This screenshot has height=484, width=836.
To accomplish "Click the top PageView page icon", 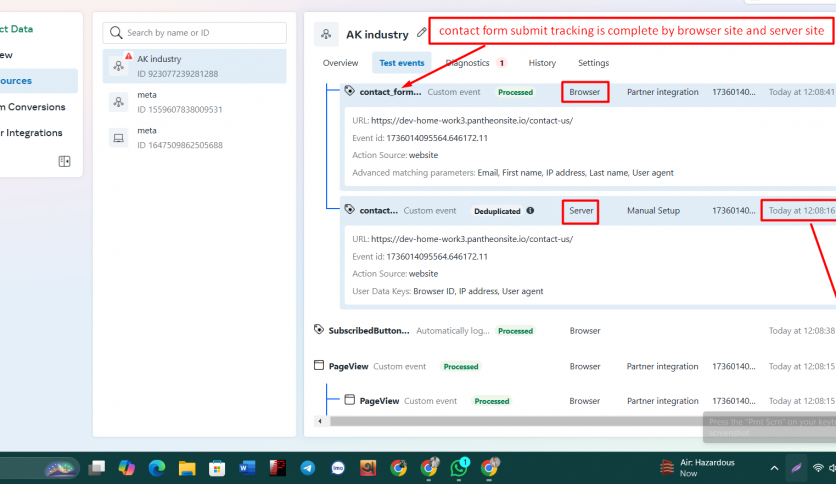I will [319, 365].
